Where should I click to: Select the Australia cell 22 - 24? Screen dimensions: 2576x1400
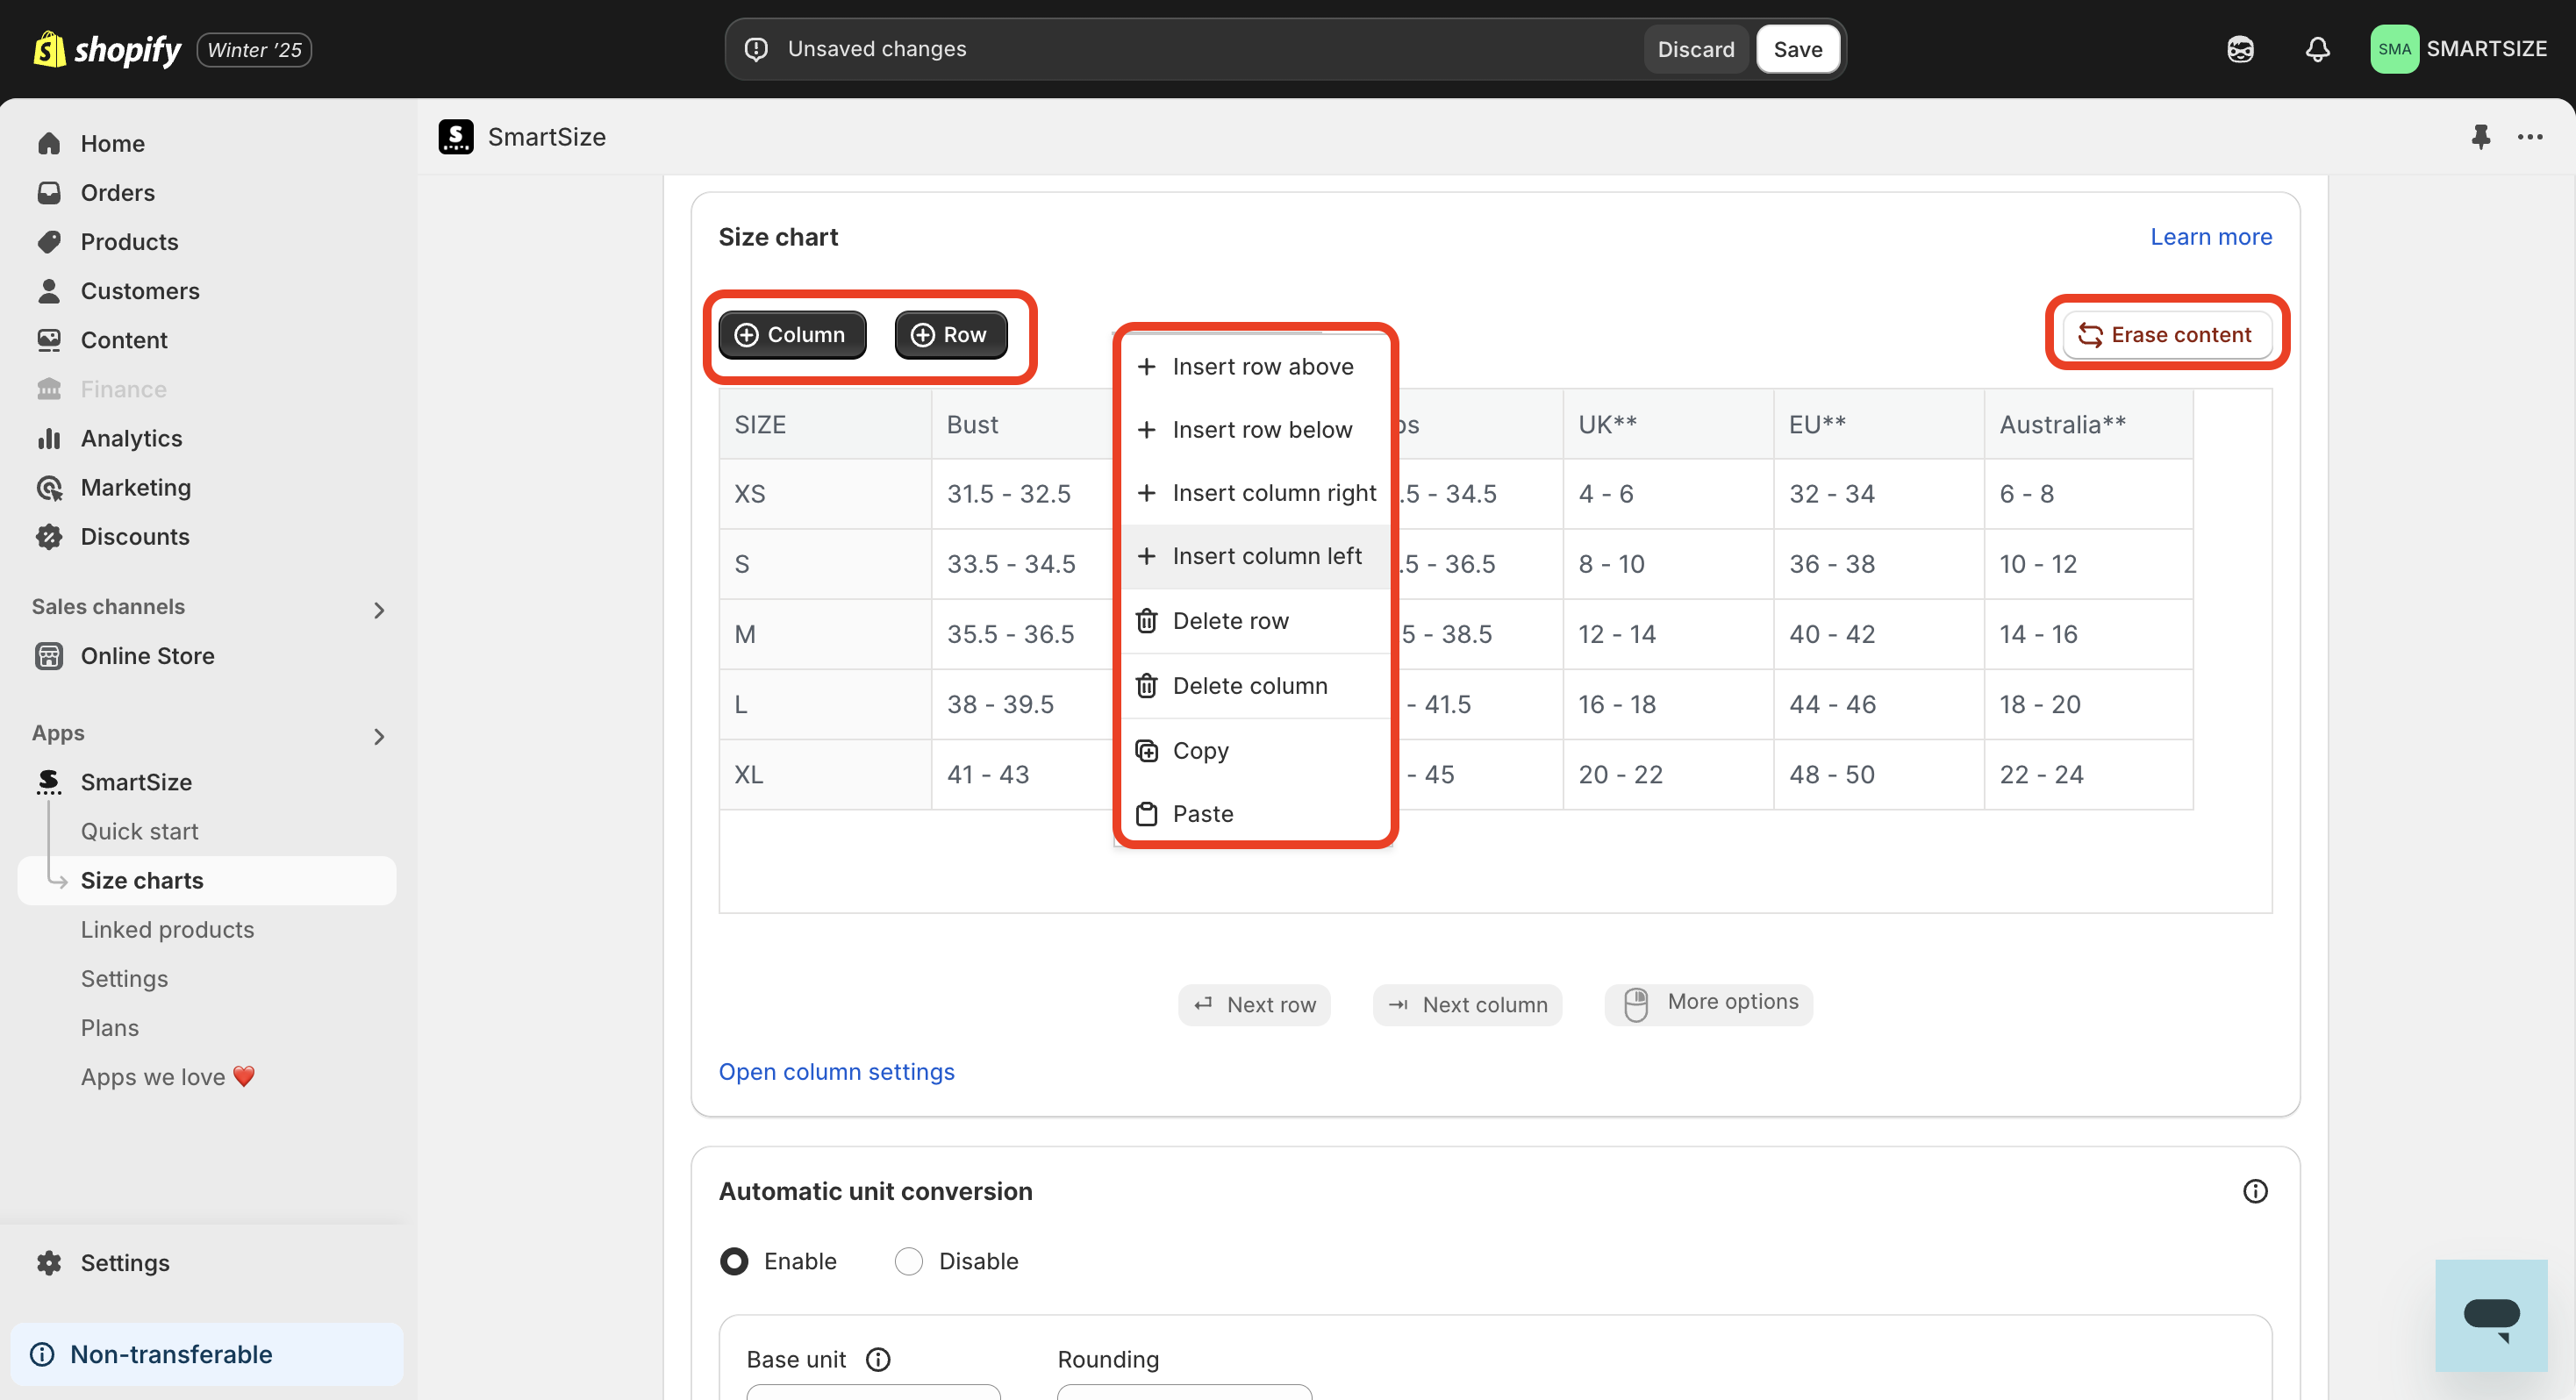(2088, 774)
